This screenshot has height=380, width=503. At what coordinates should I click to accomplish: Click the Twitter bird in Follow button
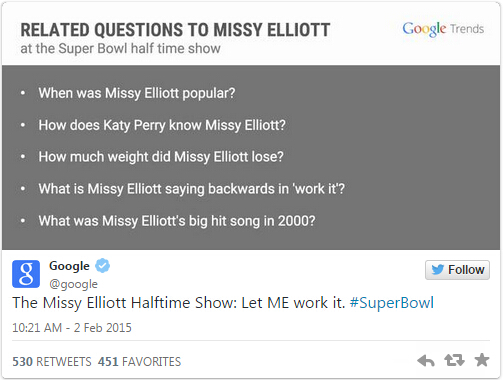pos(438,270)
